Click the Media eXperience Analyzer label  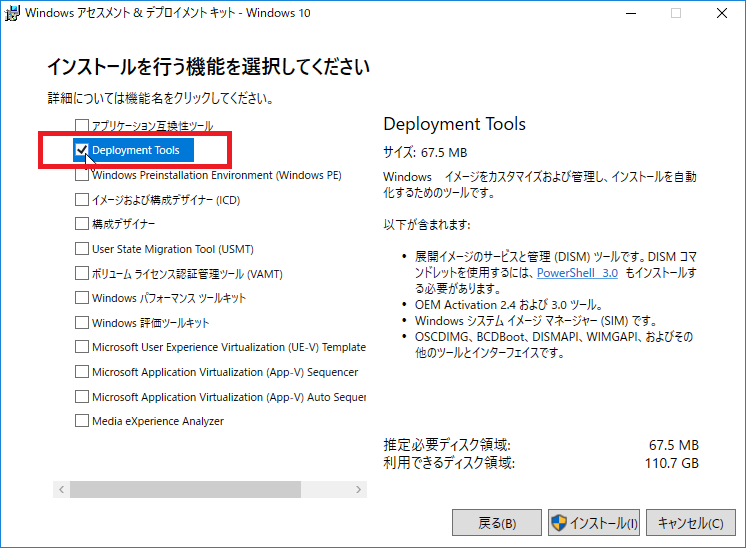pyautogui.click(x=158, y=421)
